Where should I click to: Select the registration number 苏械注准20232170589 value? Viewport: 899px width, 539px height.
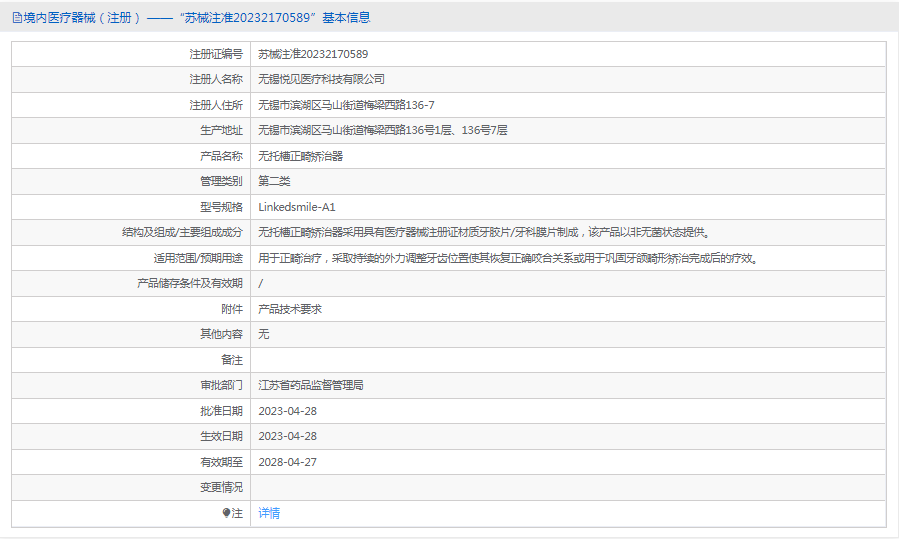[x=313, y=54]
